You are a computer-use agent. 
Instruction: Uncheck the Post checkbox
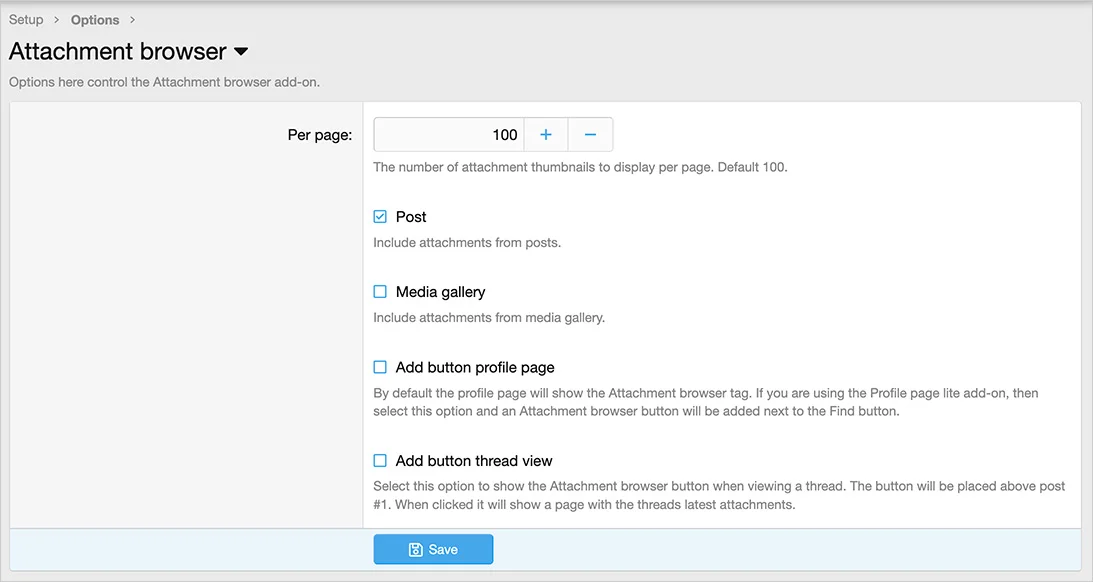(380, 217)
